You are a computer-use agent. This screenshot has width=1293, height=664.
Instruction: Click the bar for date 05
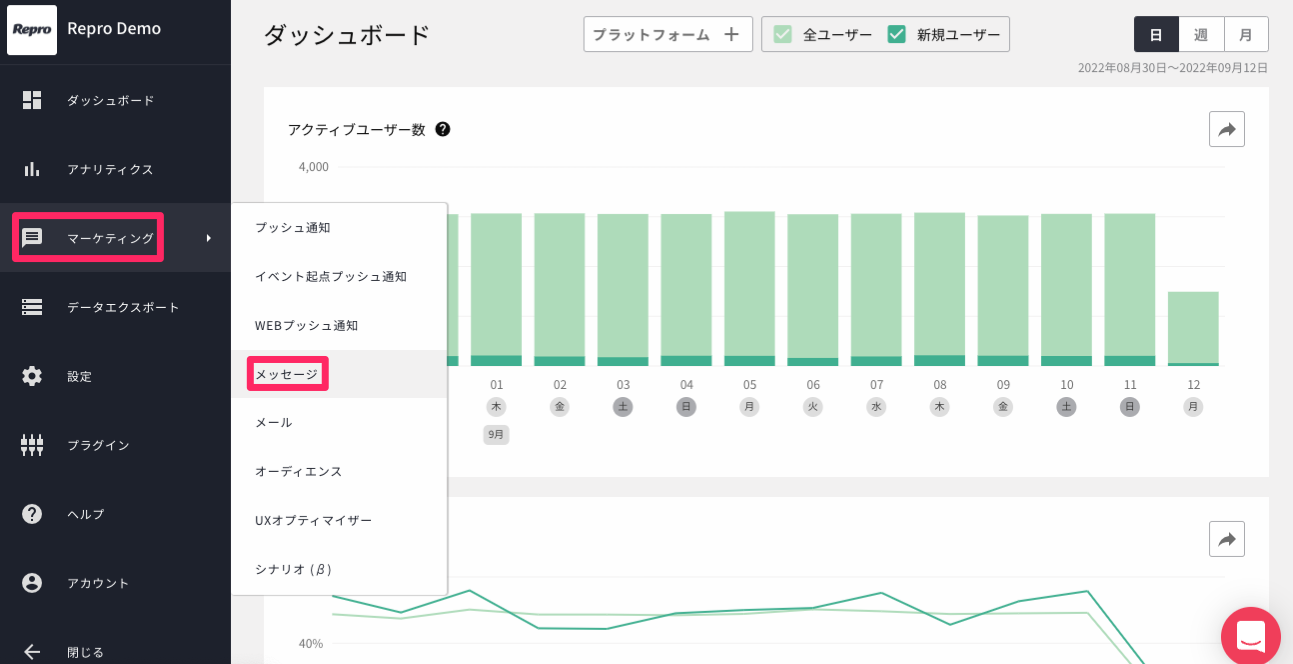coord(750,289)
